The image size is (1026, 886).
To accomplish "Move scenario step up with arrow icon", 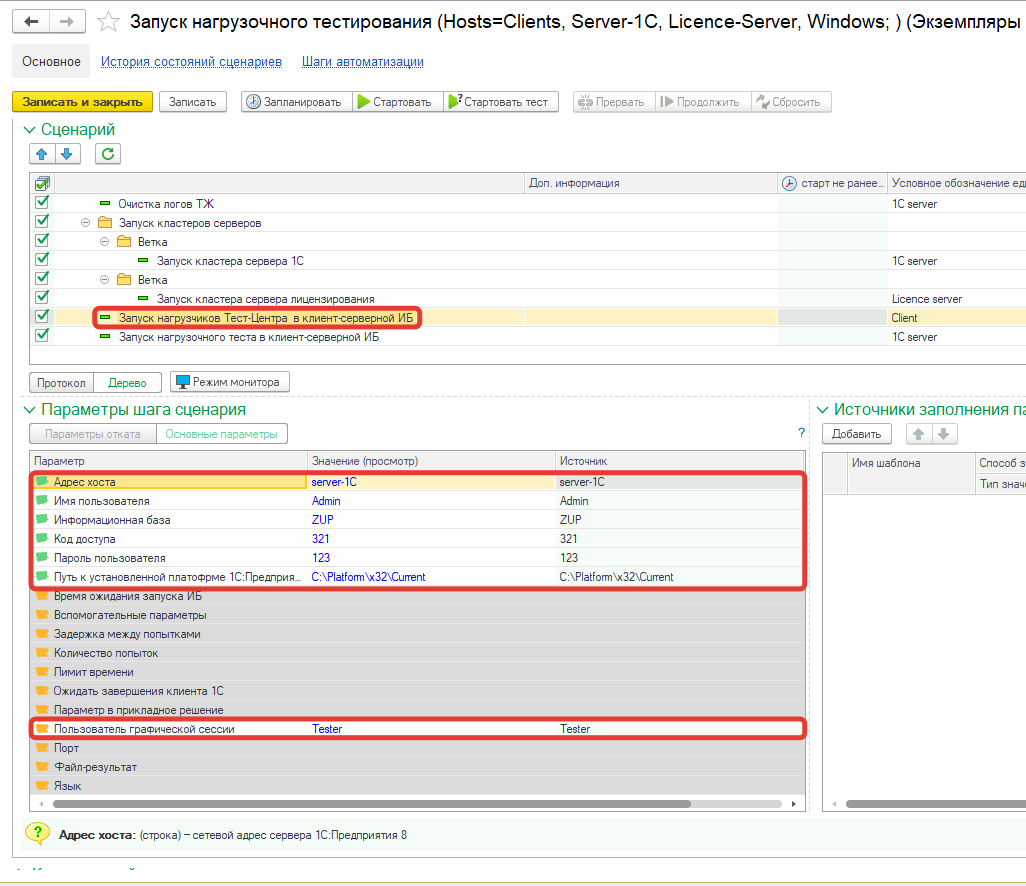I will click(x=42, y=153).
